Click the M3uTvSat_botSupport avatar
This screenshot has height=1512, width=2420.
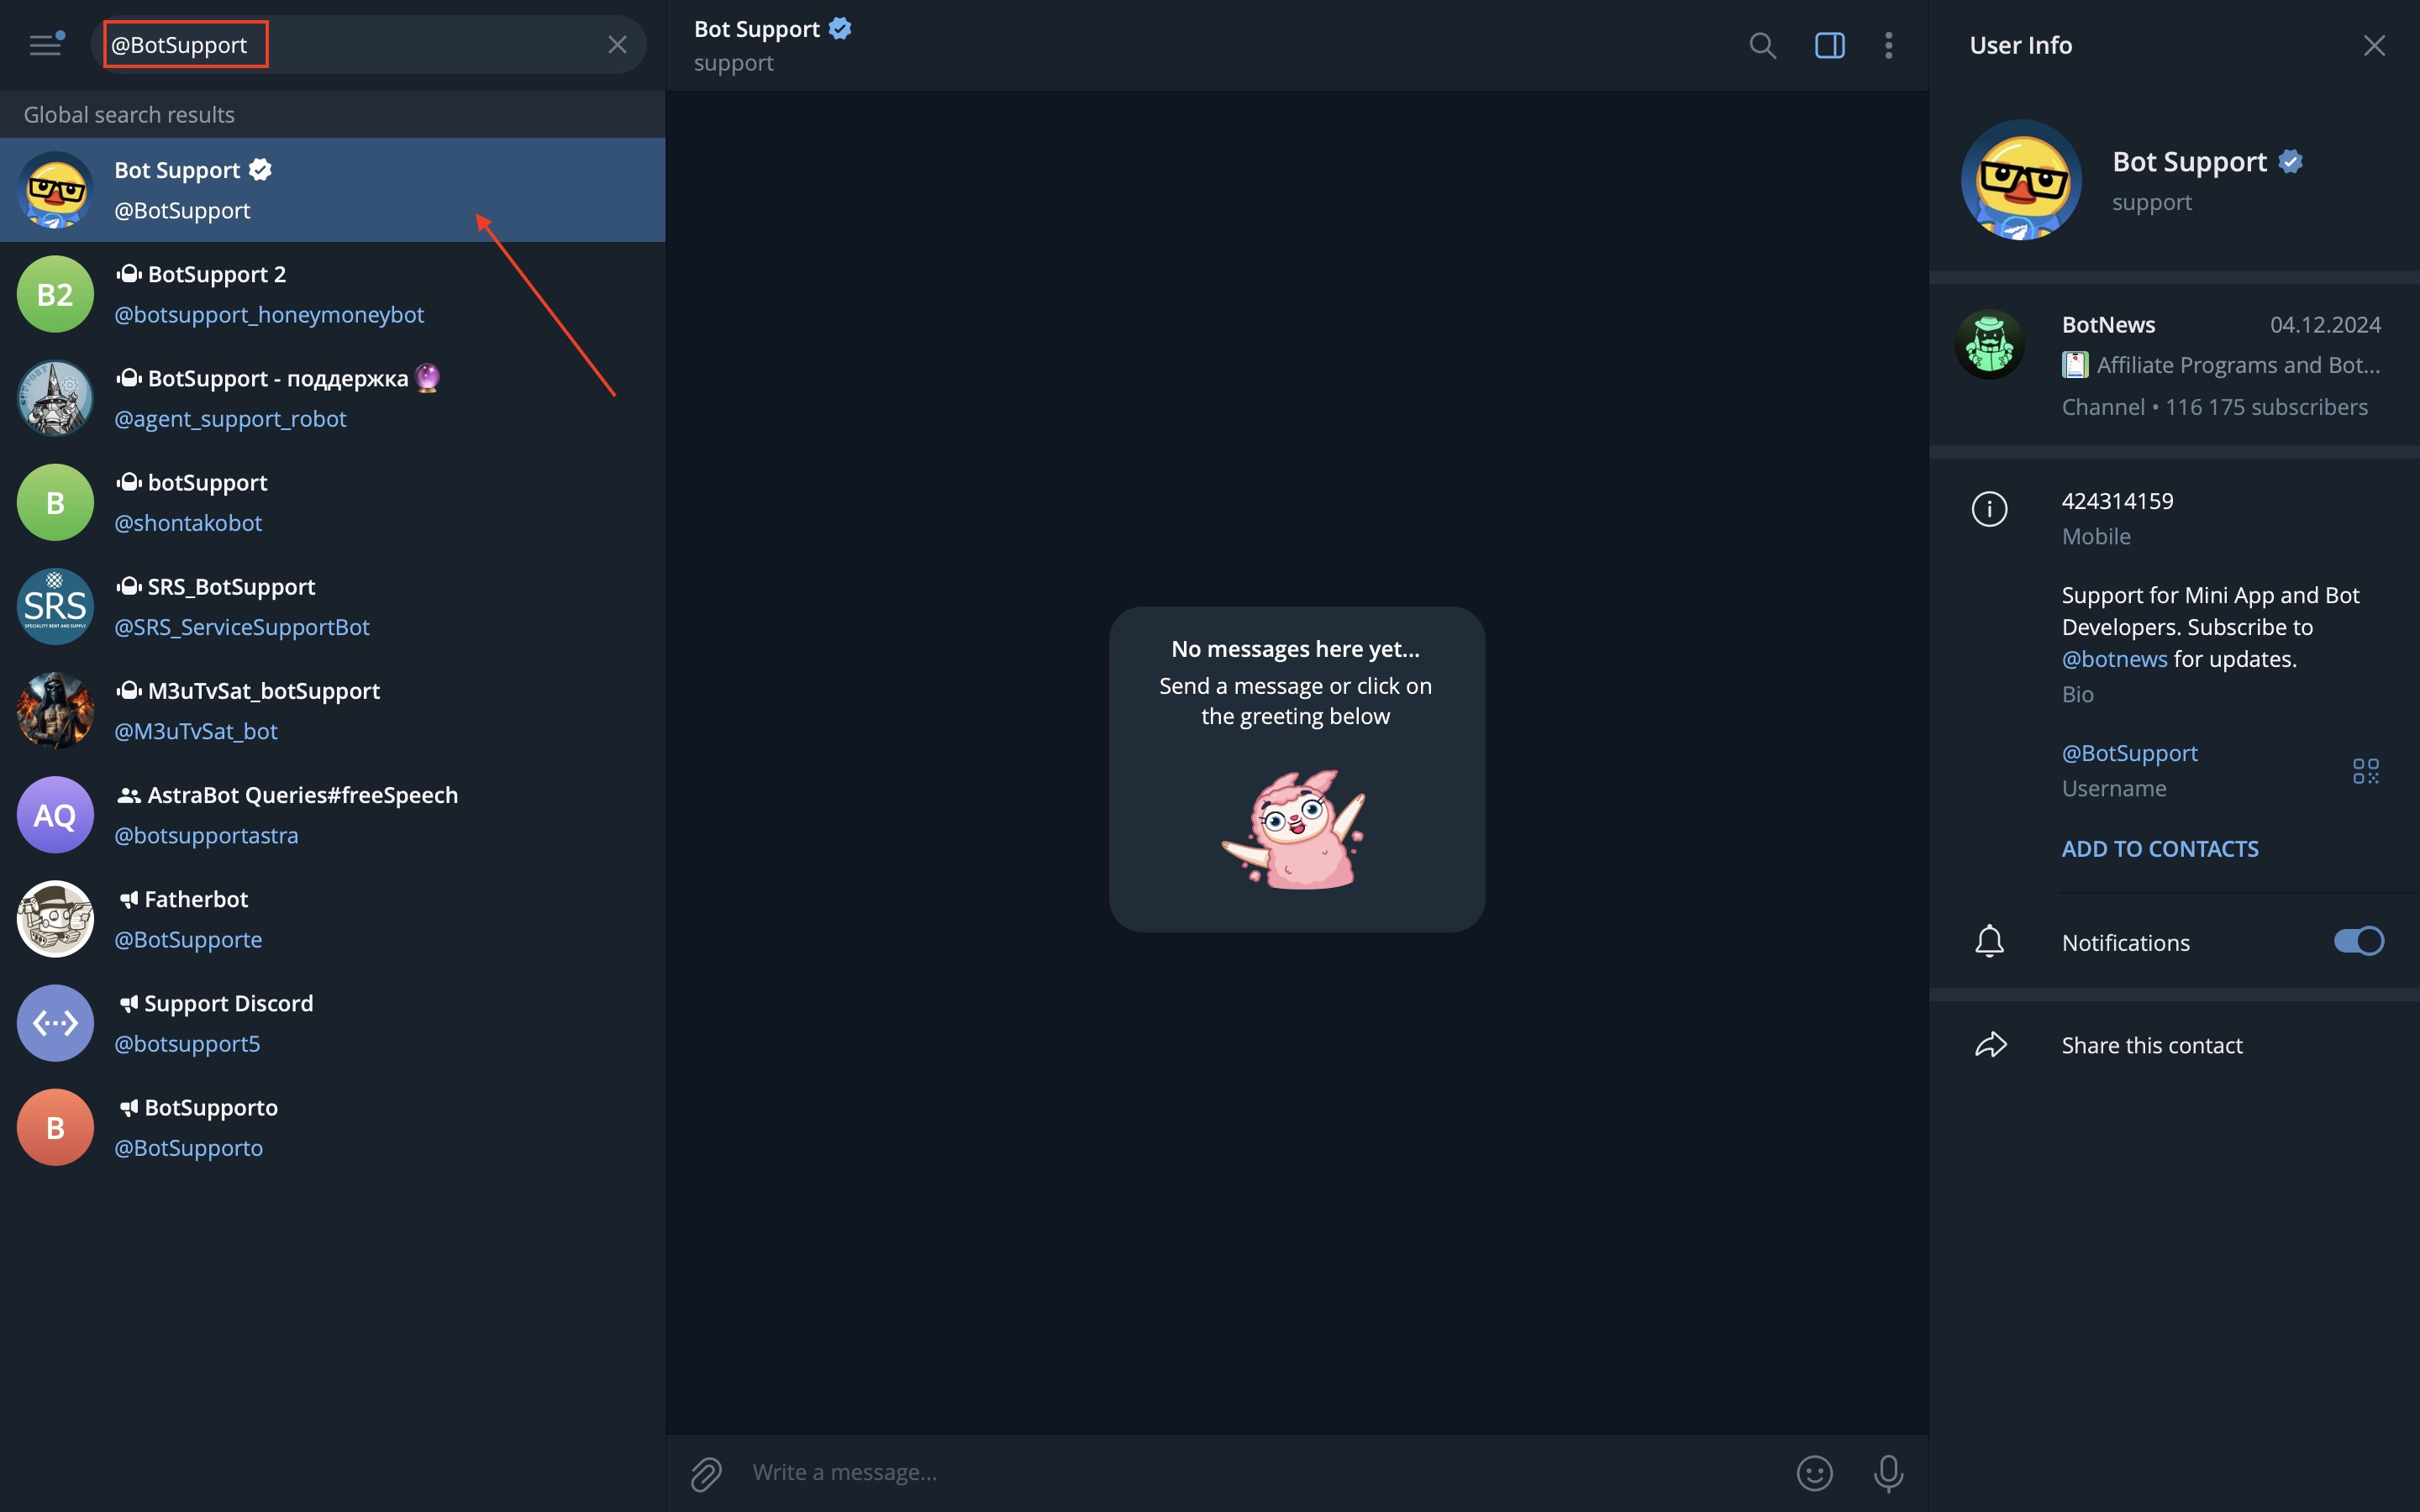click(55, 711)
